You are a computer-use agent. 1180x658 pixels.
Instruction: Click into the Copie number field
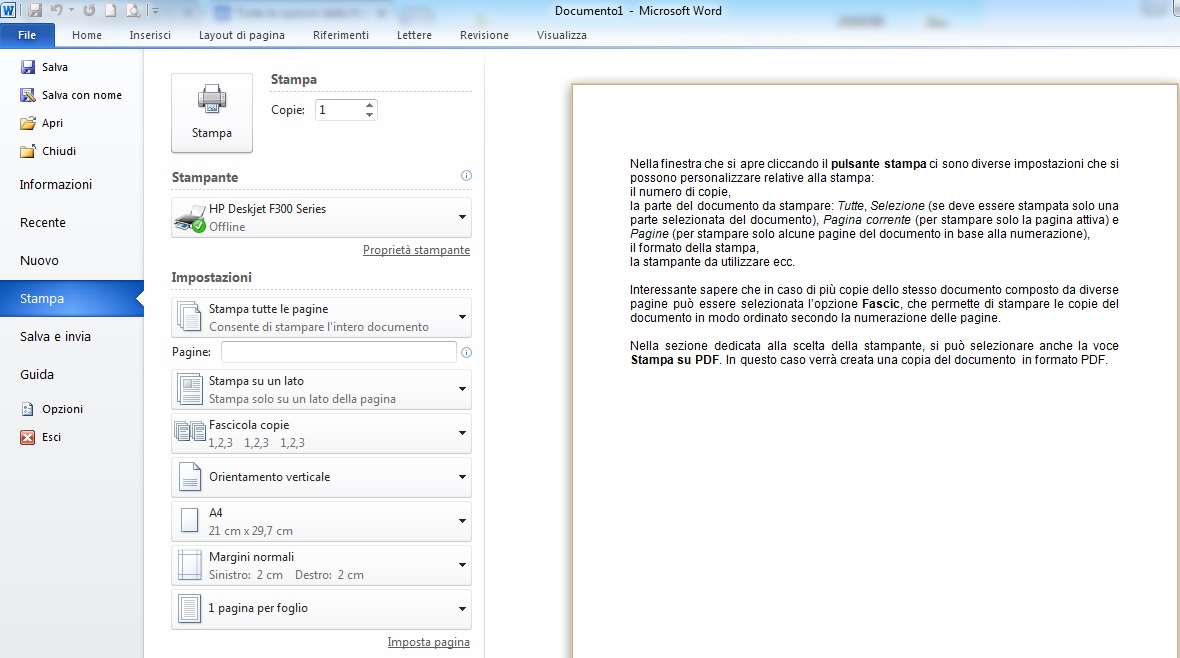[x=339, y=110]
